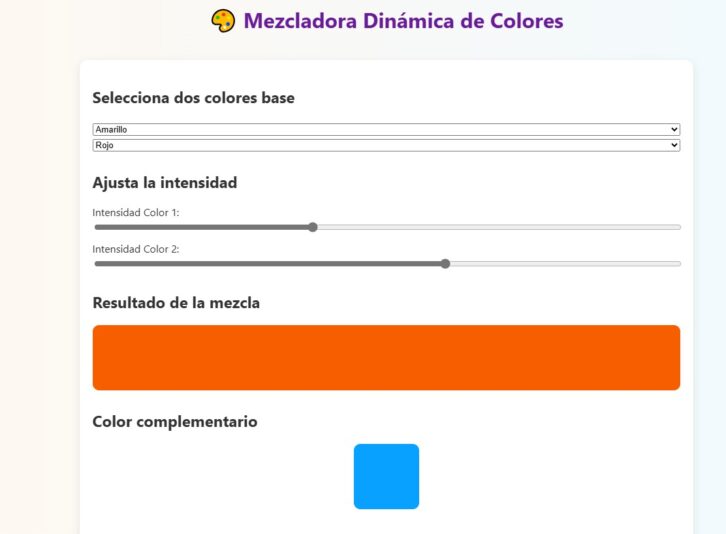Click the Intensidad Color 2 slider handle
The height and width of the screenshot is (534, 726).
click(445, 264)
